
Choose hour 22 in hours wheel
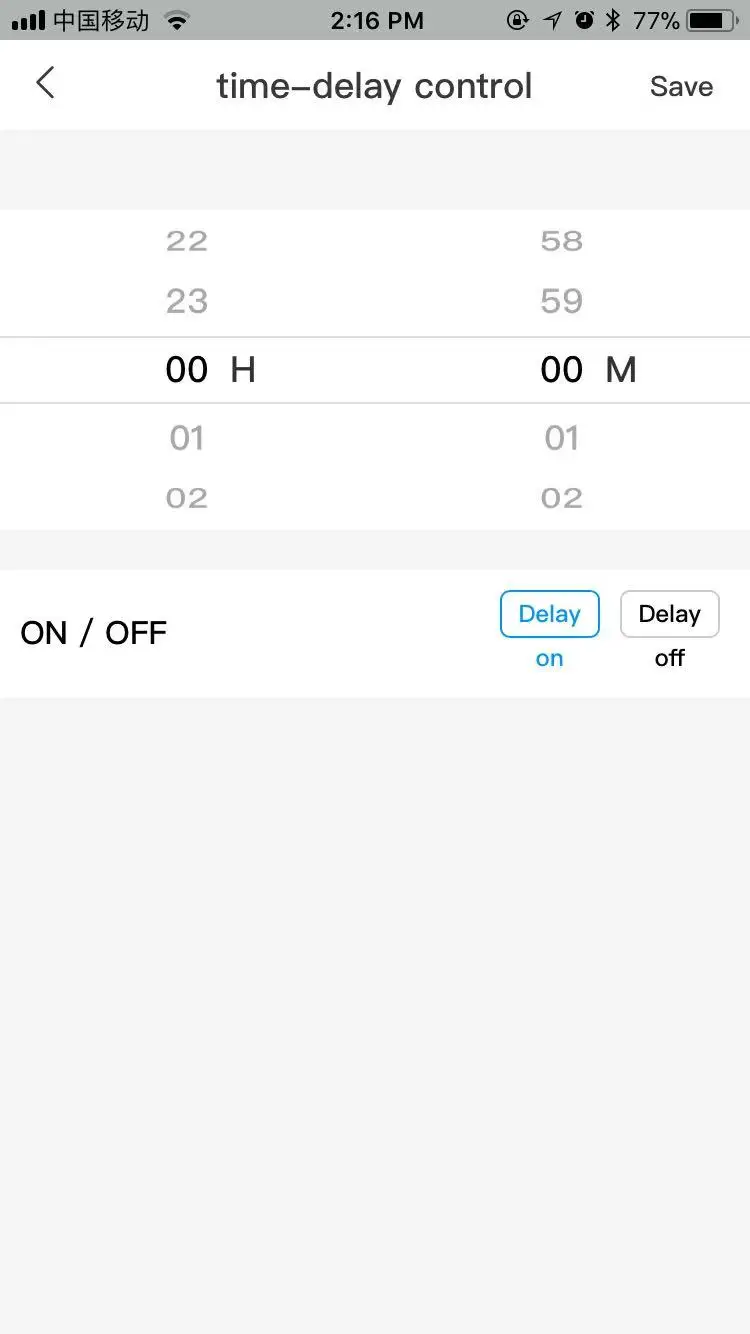(x=187, y=241)
